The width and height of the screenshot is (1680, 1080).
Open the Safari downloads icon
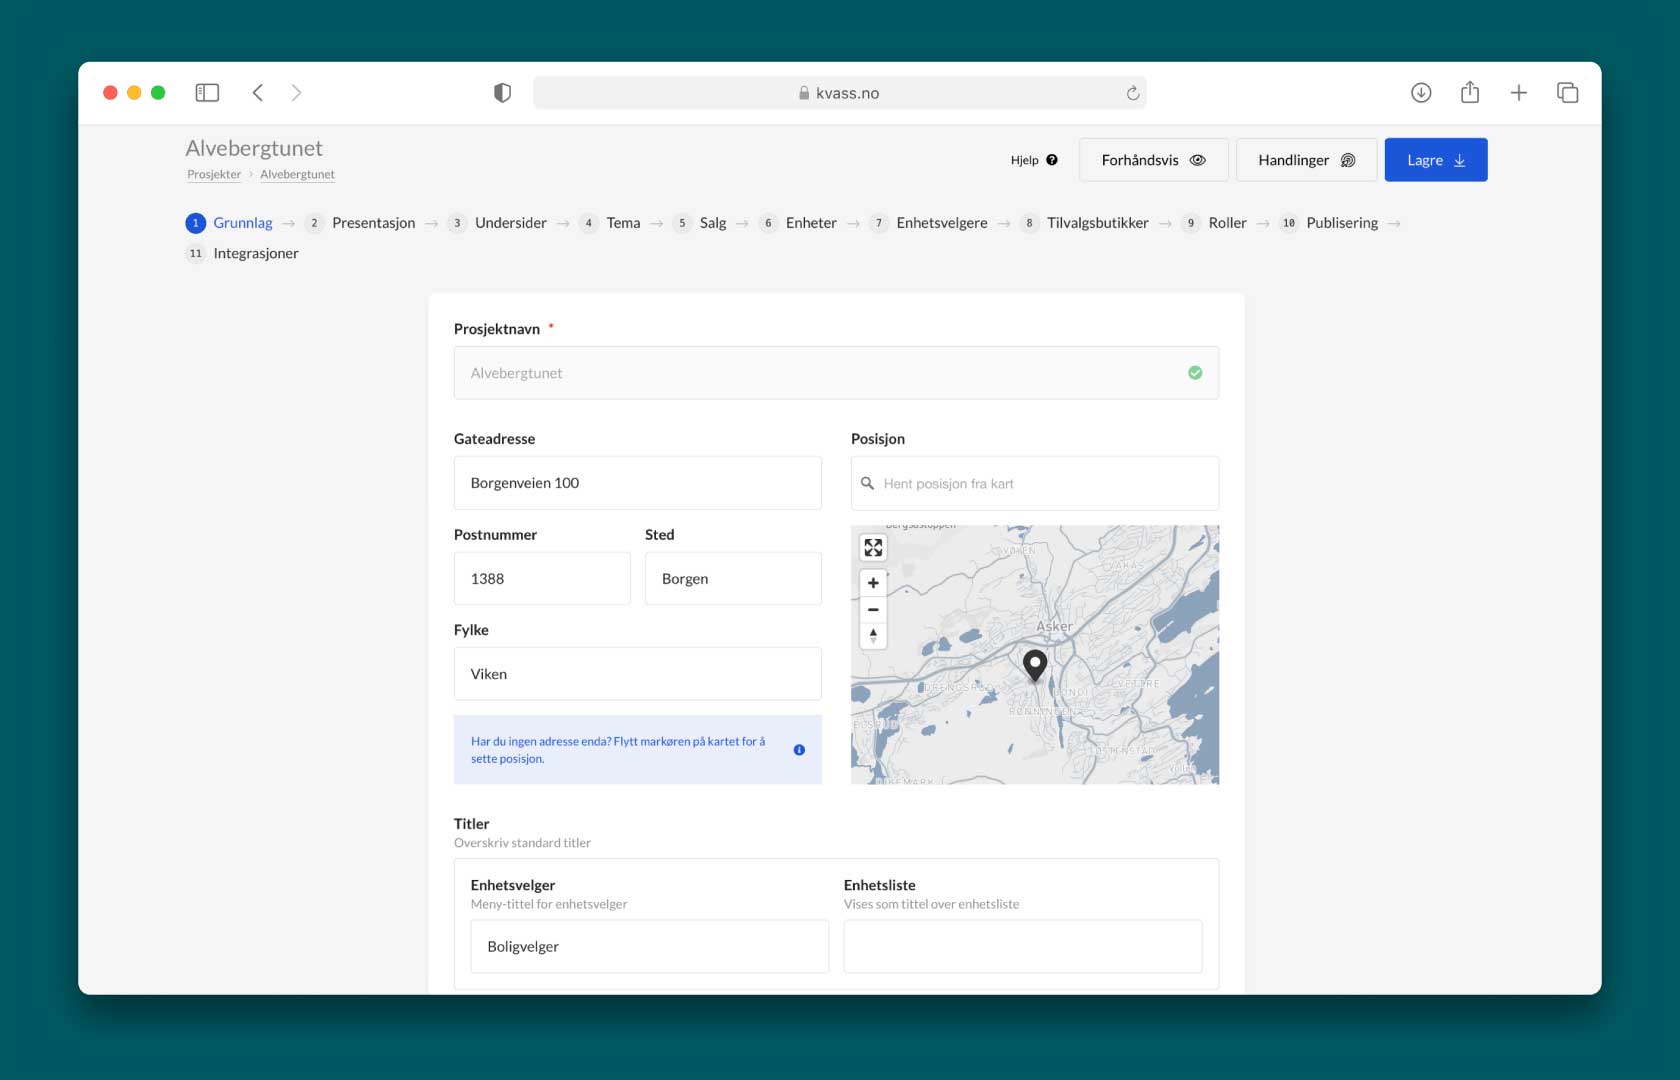(1421, 93)
